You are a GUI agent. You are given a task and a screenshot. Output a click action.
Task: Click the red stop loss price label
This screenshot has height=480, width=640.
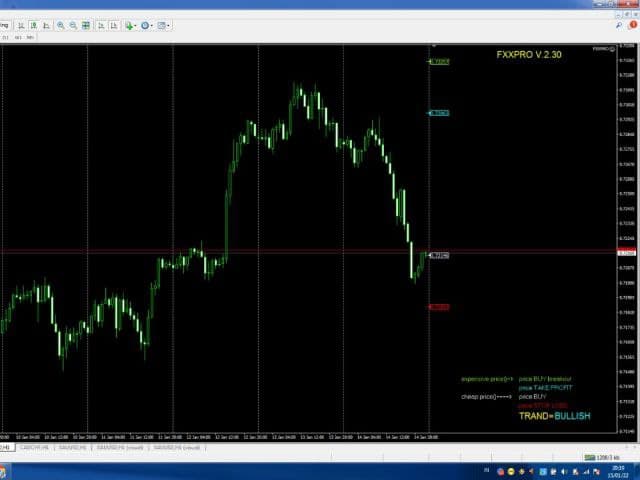click(x=438, y=307)
